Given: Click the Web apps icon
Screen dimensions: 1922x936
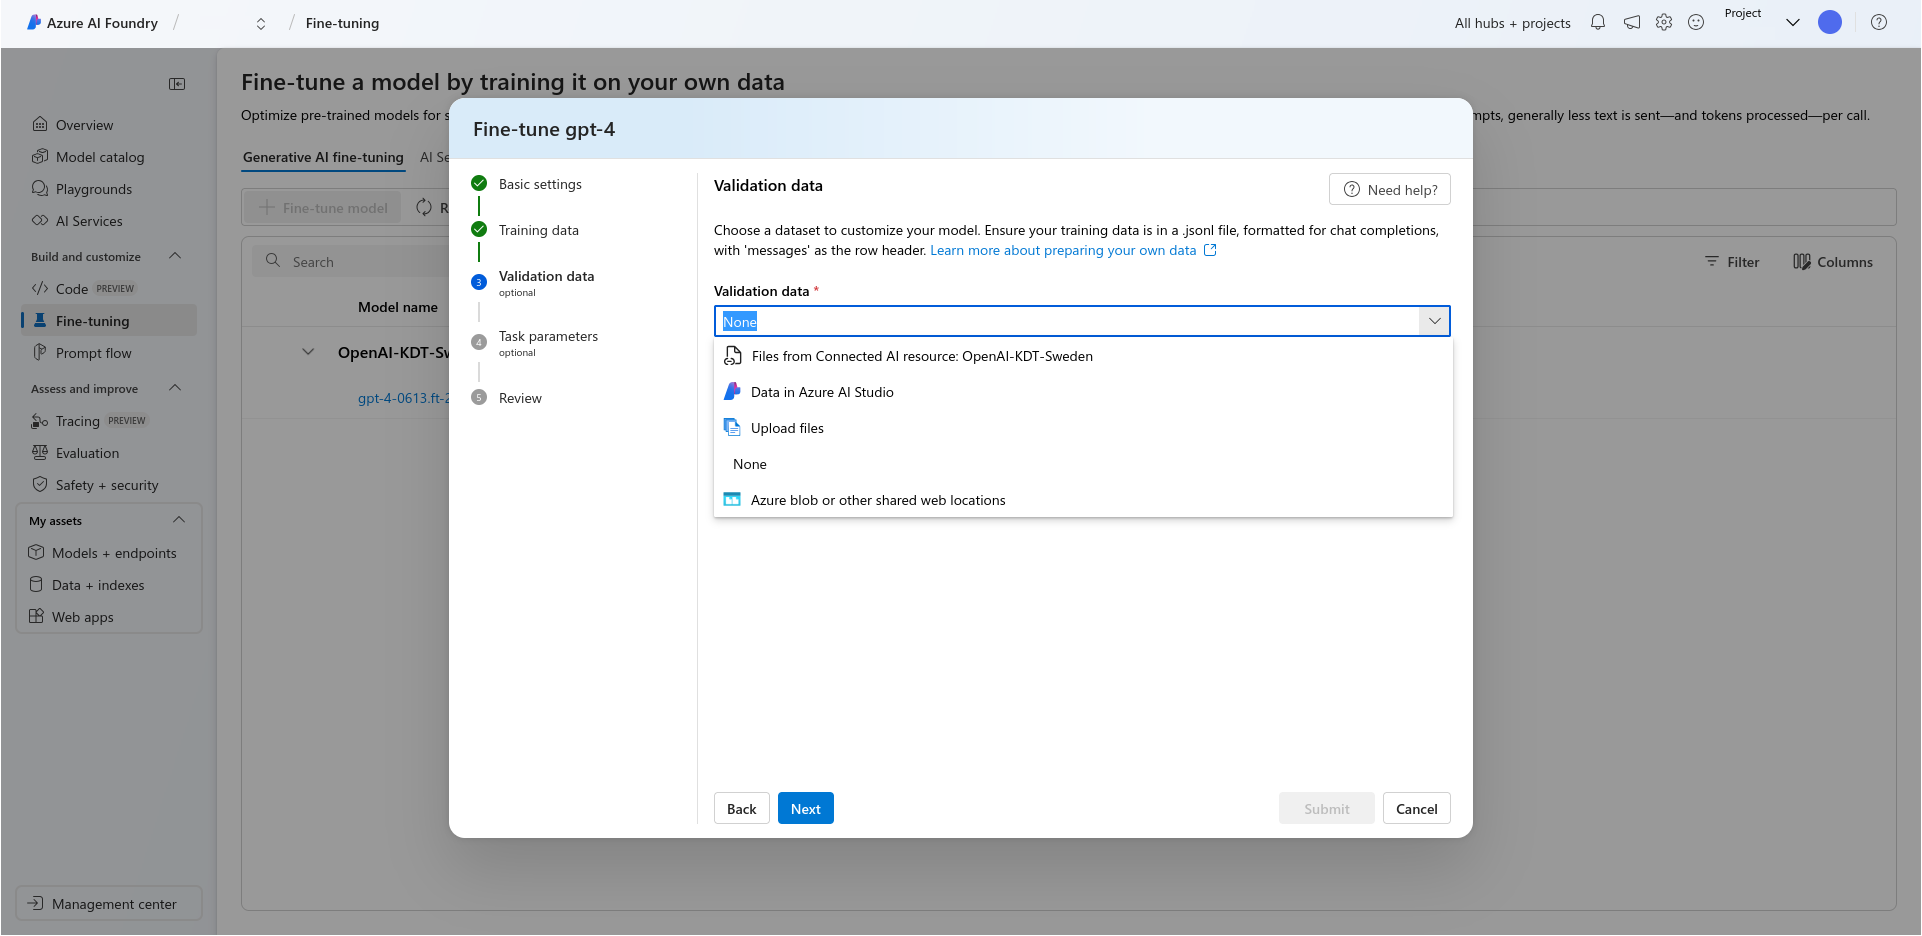Looking at the screenshot, I should pos(36,617).
